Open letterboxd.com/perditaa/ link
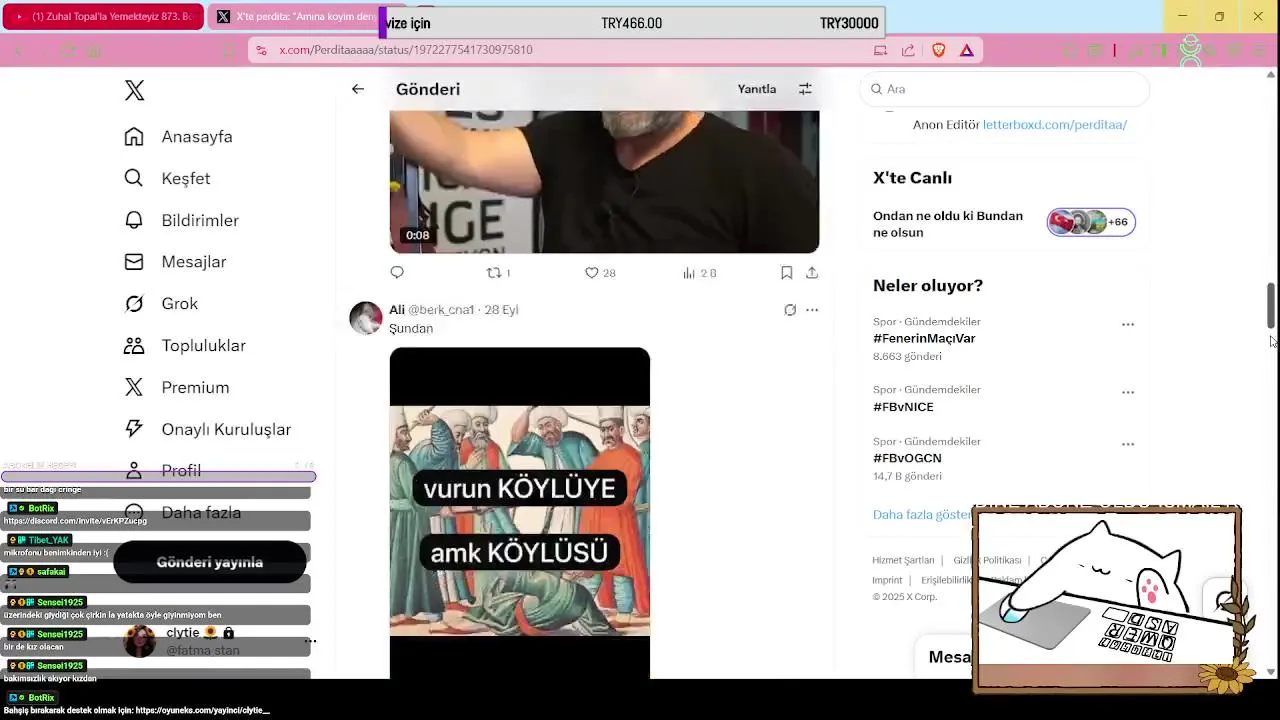The height and width of the screenshot is (720, 1280). (1055, 125)
